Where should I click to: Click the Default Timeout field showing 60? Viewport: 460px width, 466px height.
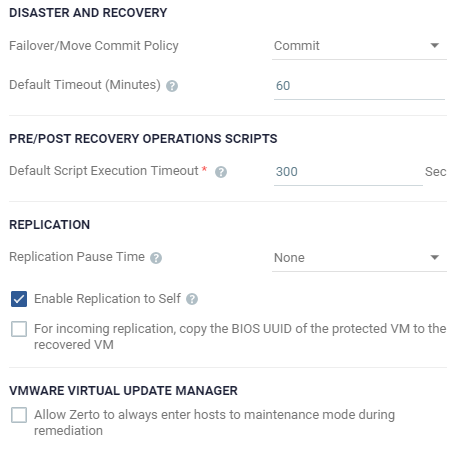[359, 86]
